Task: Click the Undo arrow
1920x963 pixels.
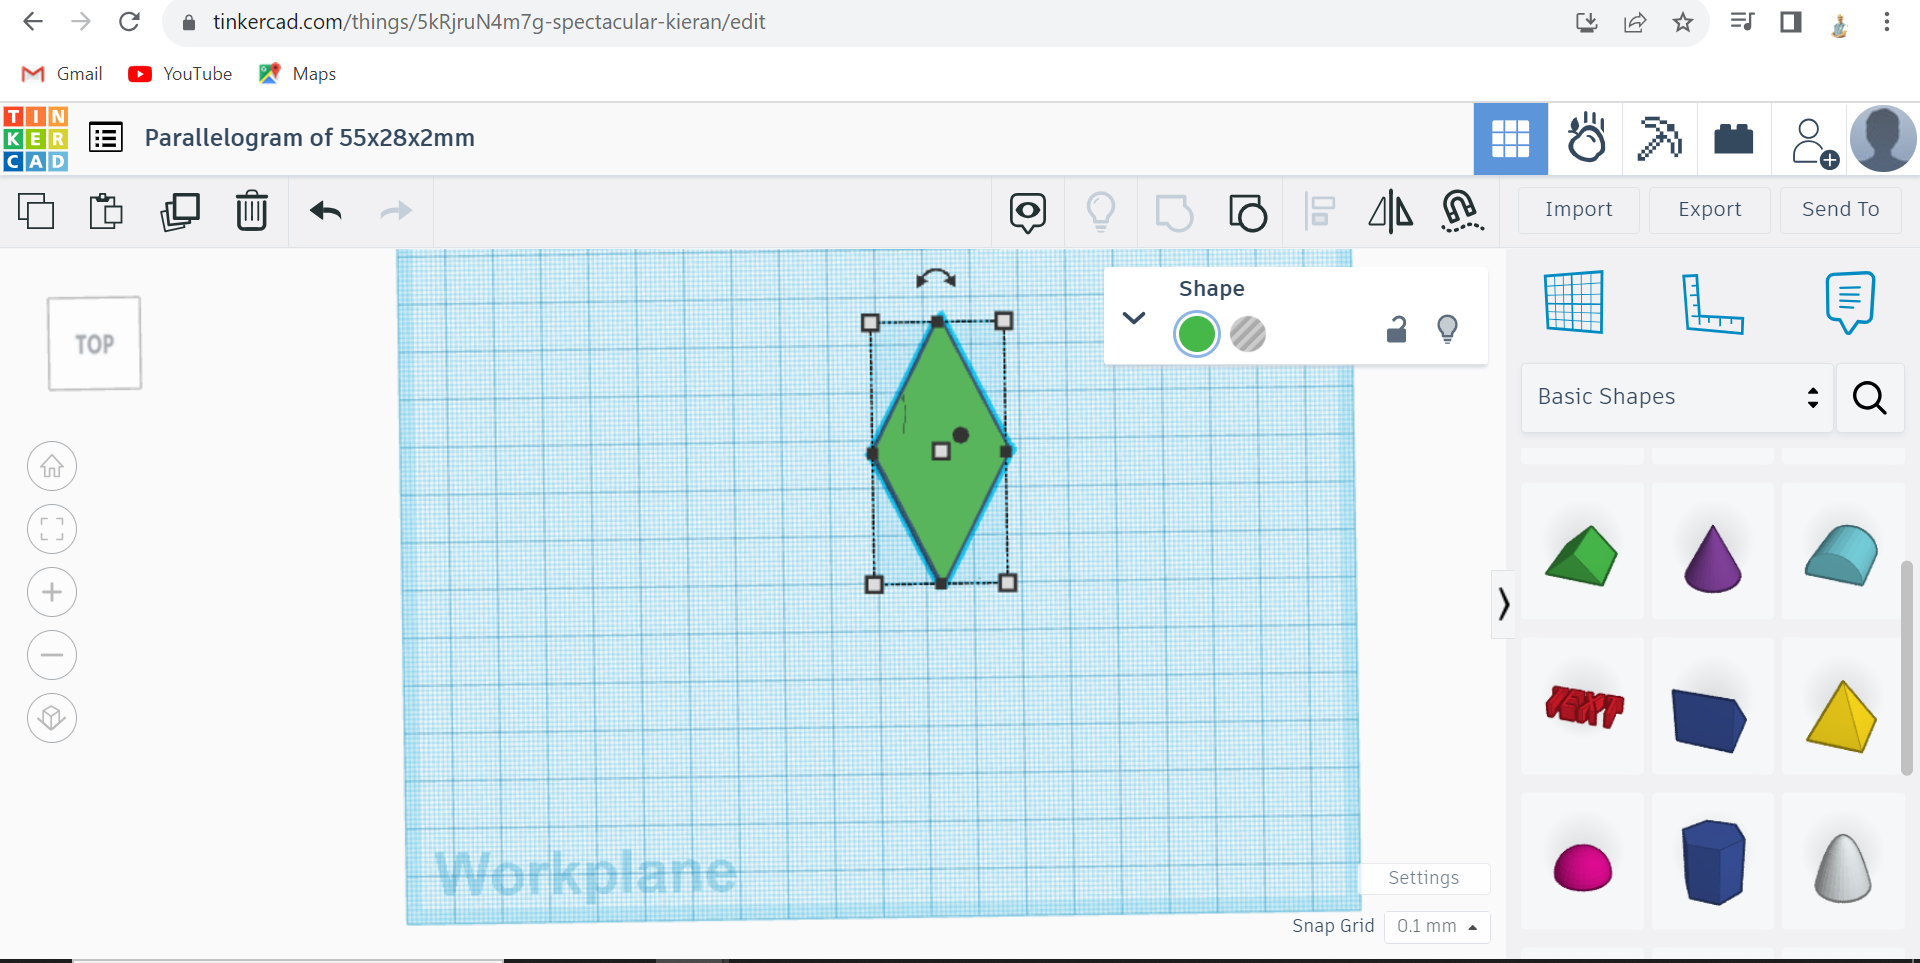Action: (x=325, y=211)
